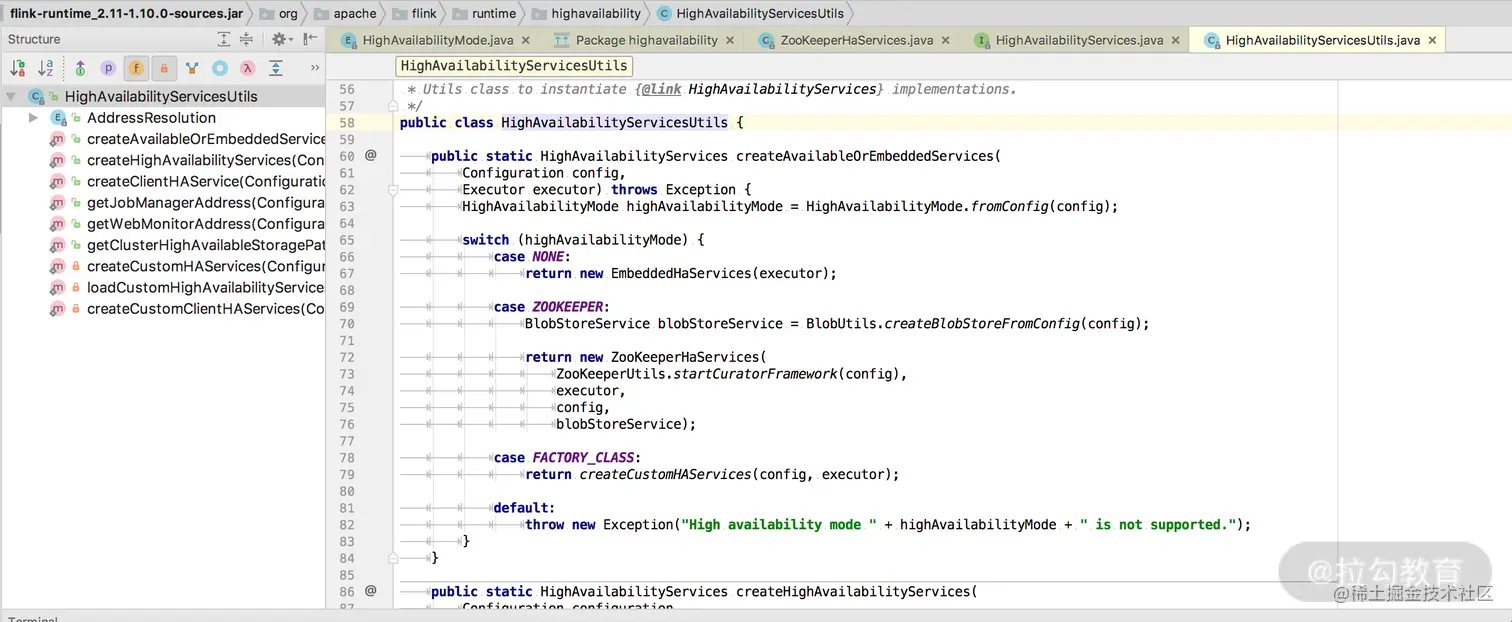Select getClusterHighAvailableStoragePath method in Structure

click(x=206, y=245)
